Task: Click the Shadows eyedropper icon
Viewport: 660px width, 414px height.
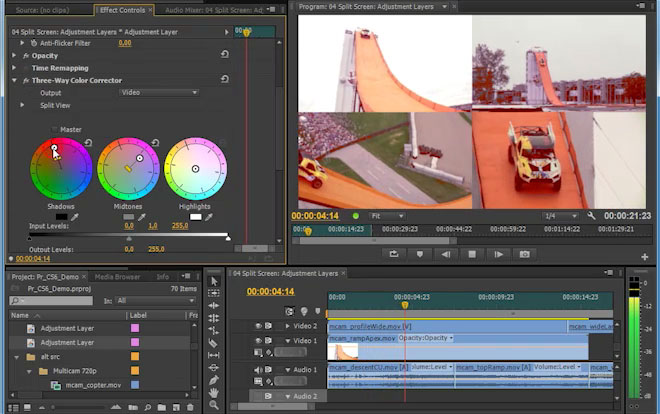Action: [74, 216]
